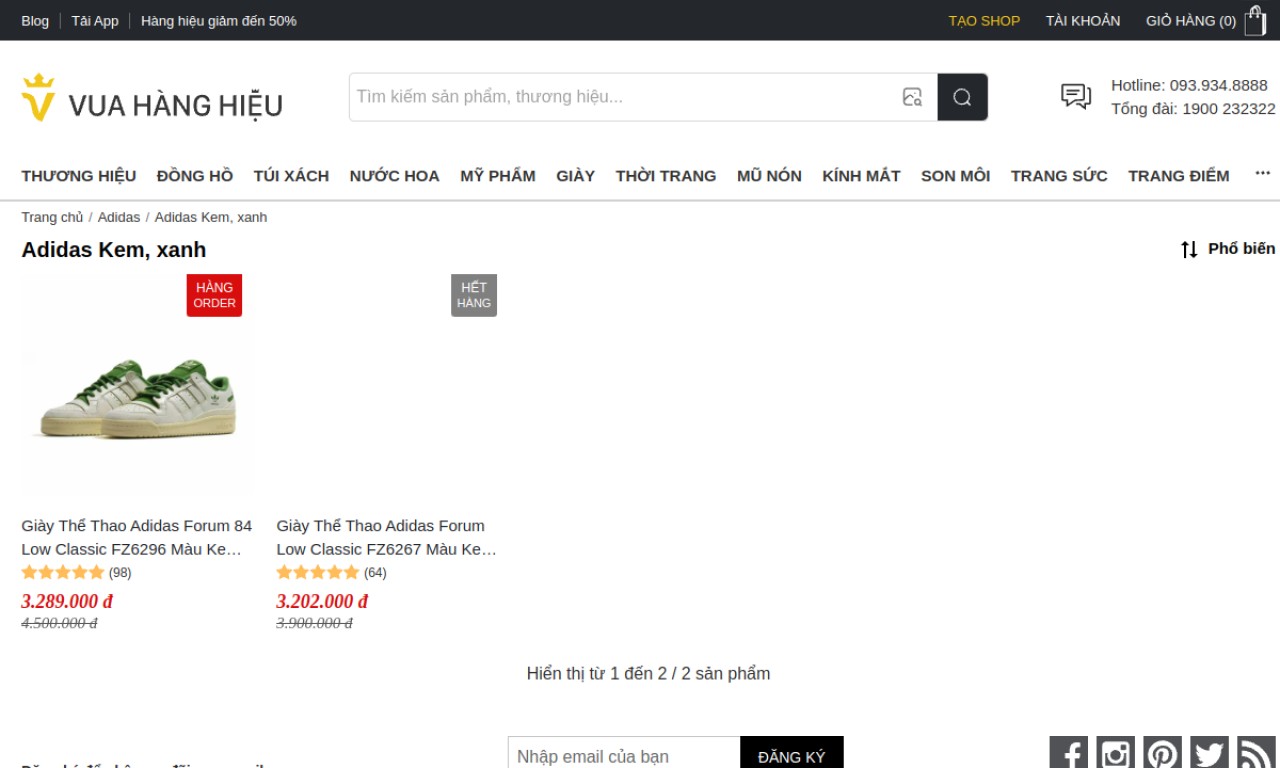Open the TRANG SỨC menu
Screen dimensions: 1280x768
point(1059,176)
